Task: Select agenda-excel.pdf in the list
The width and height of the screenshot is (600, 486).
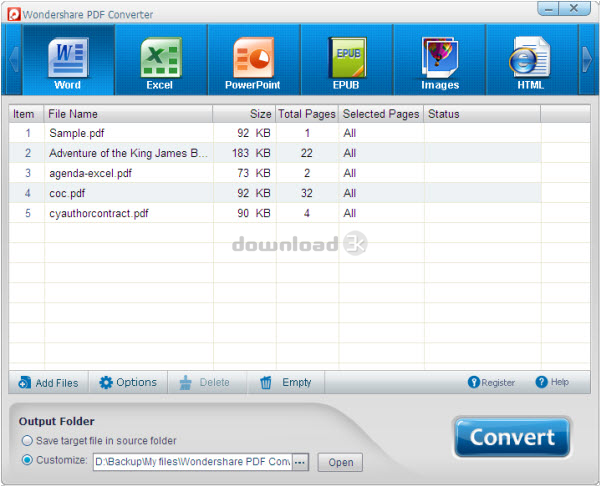Action: tap(299, 173)
